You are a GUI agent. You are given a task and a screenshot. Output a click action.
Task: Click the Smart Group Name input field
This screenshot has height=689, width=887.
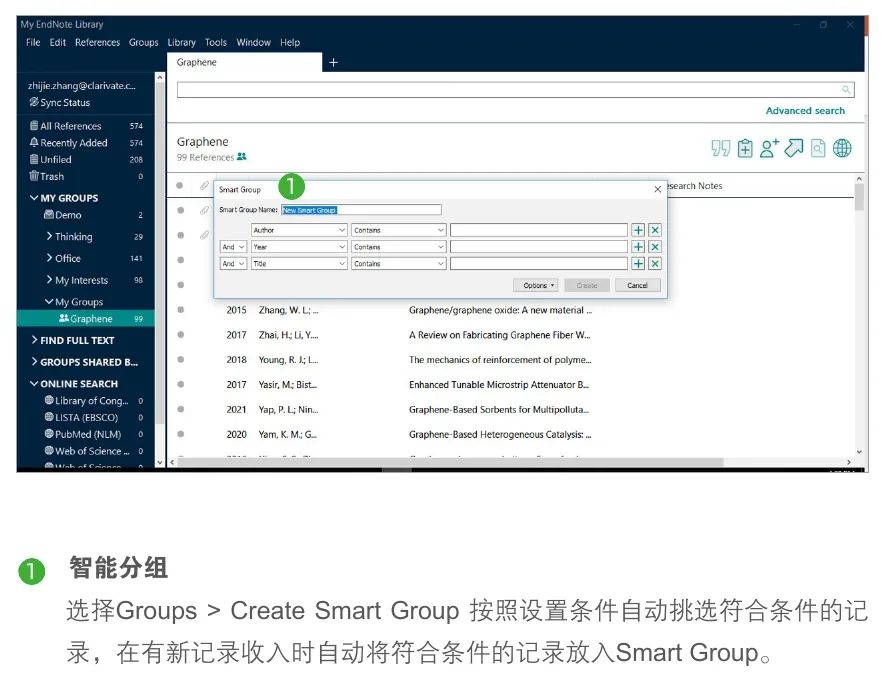[x=361, y=210]
